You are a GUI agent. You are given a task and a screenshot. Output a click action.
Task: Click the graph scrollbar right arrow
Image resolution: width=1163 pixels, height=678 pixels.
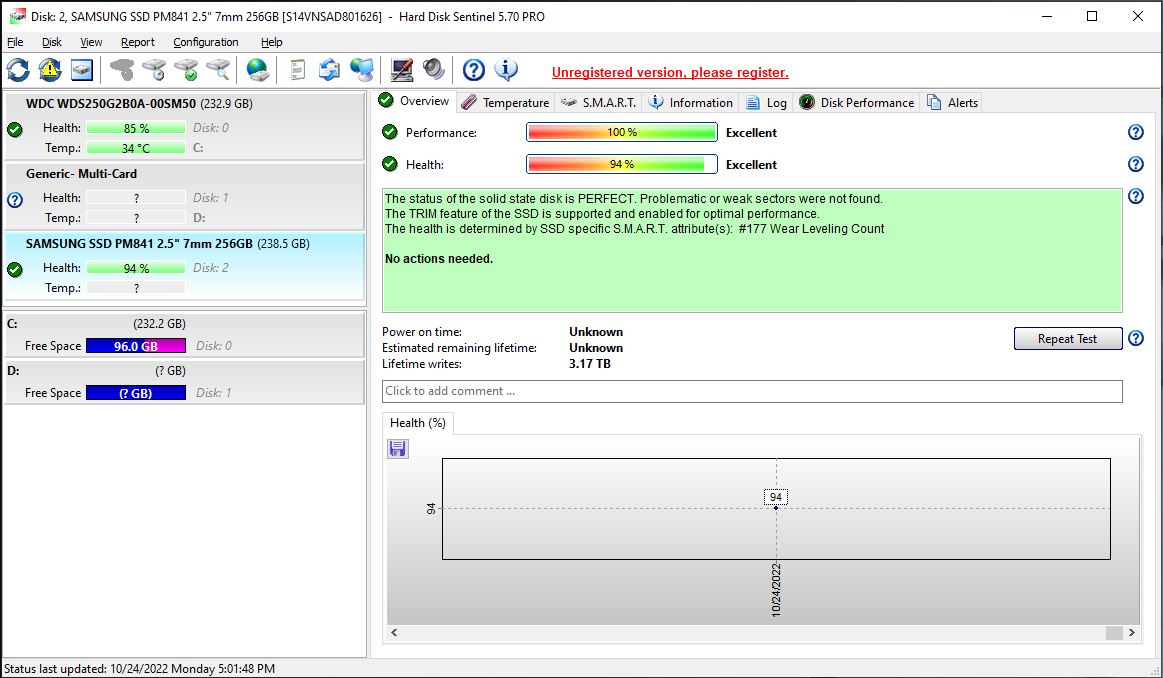[x=1131, y=633]
